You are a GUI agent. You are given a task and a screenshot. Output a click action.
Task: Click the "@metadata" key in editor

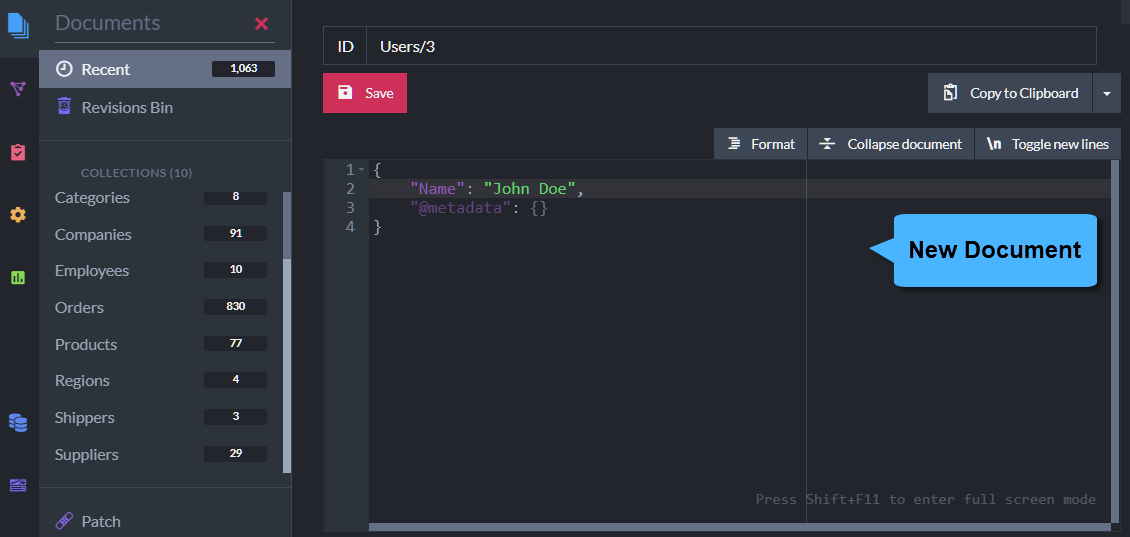(x=461, y=208)
